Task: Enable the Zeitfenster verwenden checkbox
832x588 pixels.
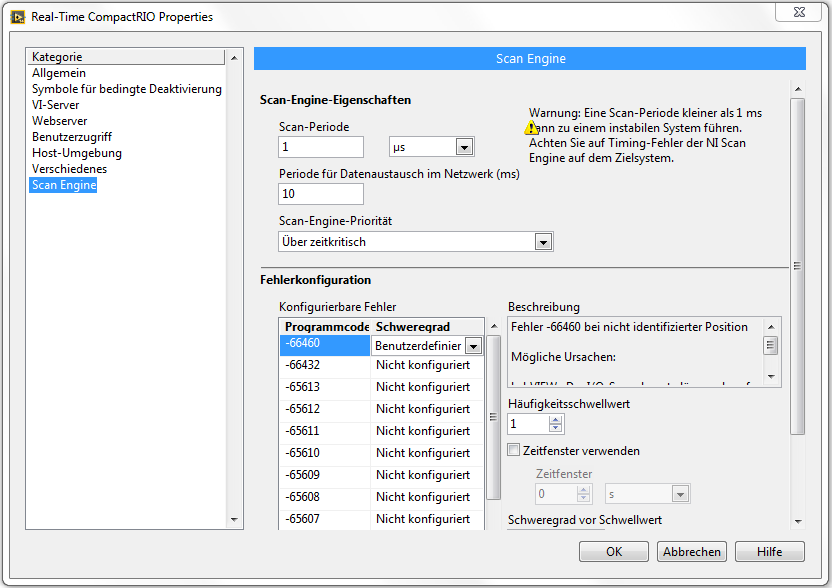Action: click(515, 451)
